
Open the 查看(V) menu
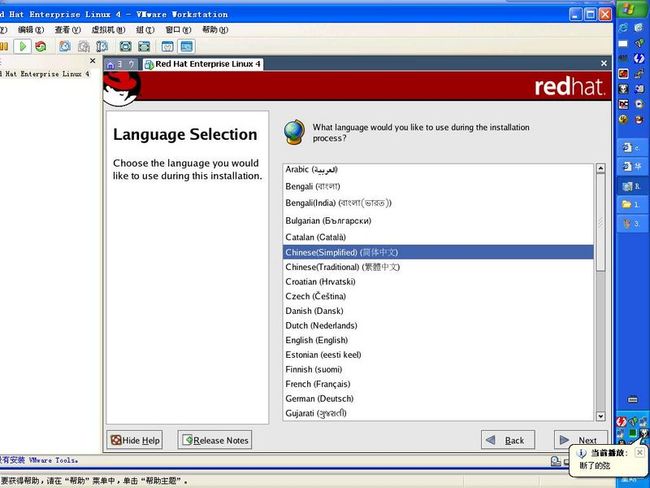[68, 30]
